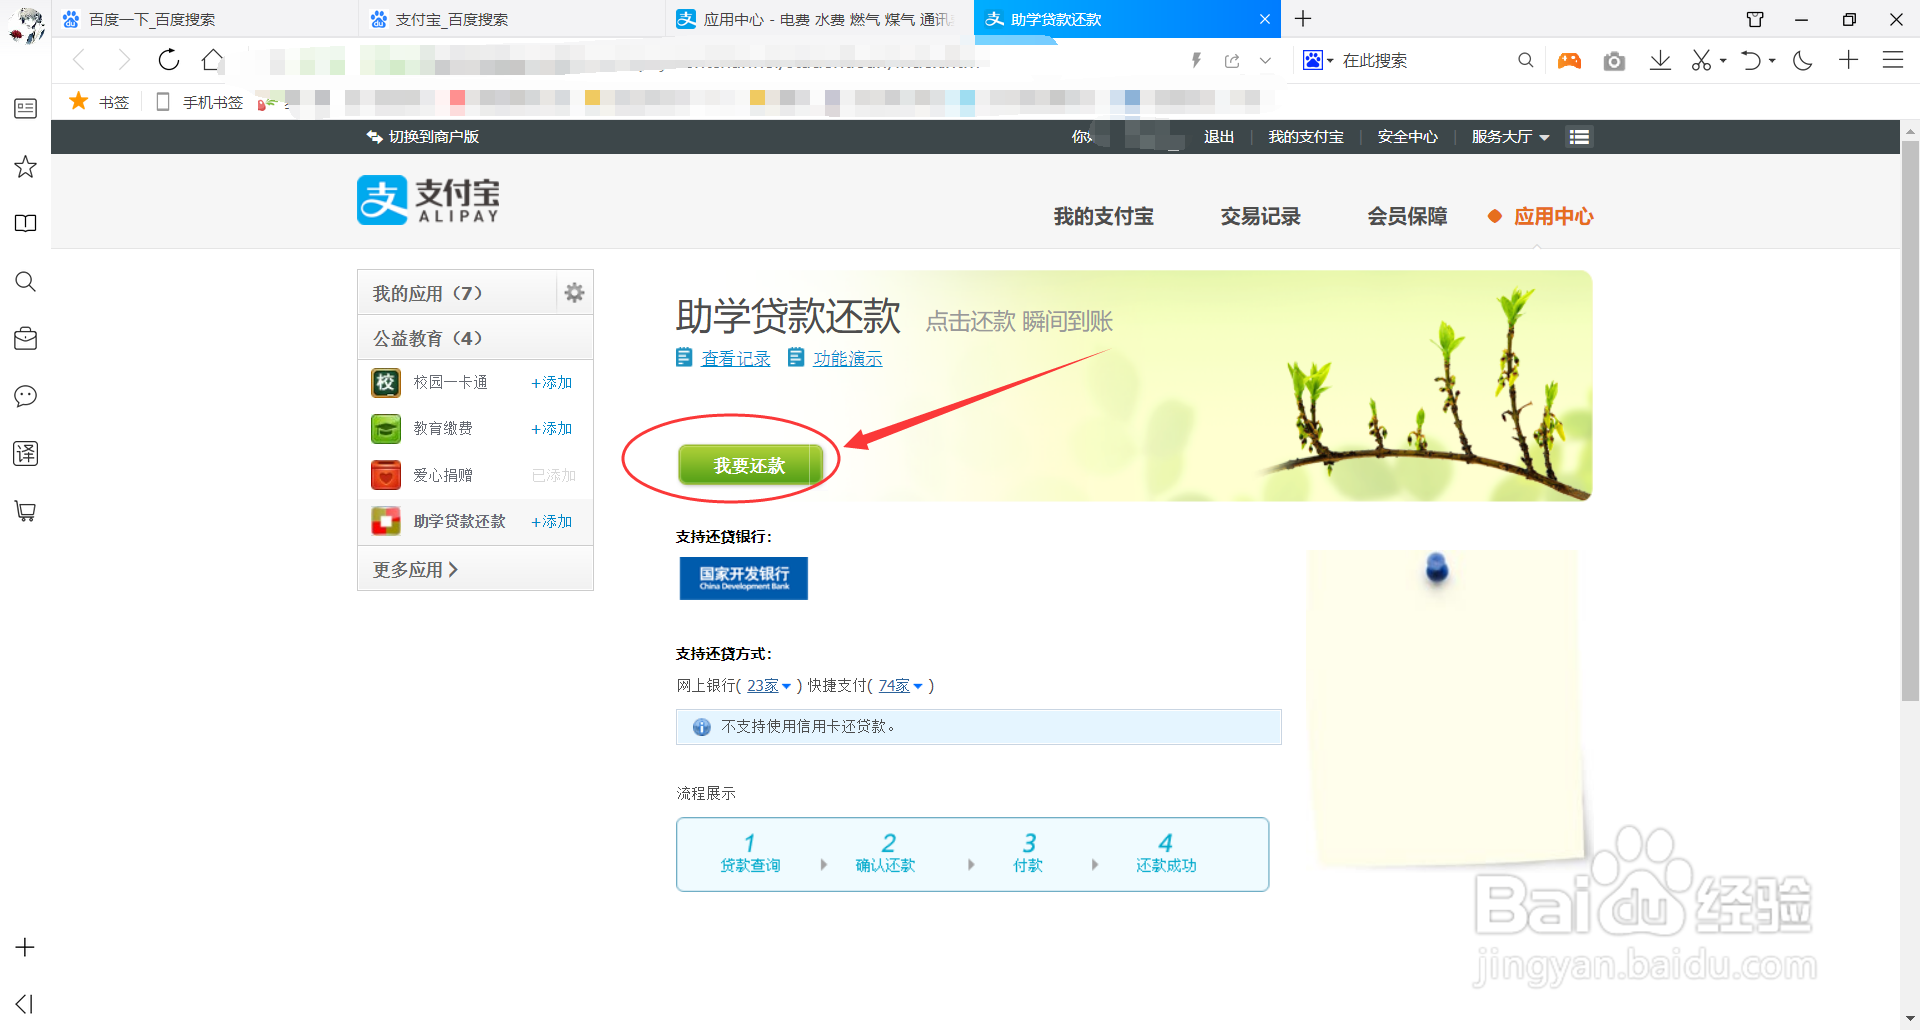Click the 助学贷款还款 app icon
The height and width of the screenshot is (1030, 1920).
386,521
